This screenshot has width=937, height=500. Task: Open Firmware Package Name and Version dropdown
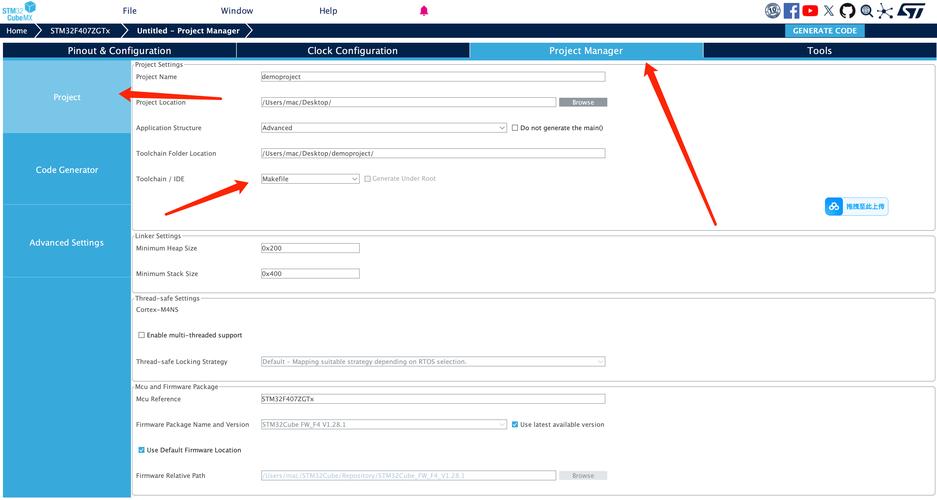click(x=384, y=424)
